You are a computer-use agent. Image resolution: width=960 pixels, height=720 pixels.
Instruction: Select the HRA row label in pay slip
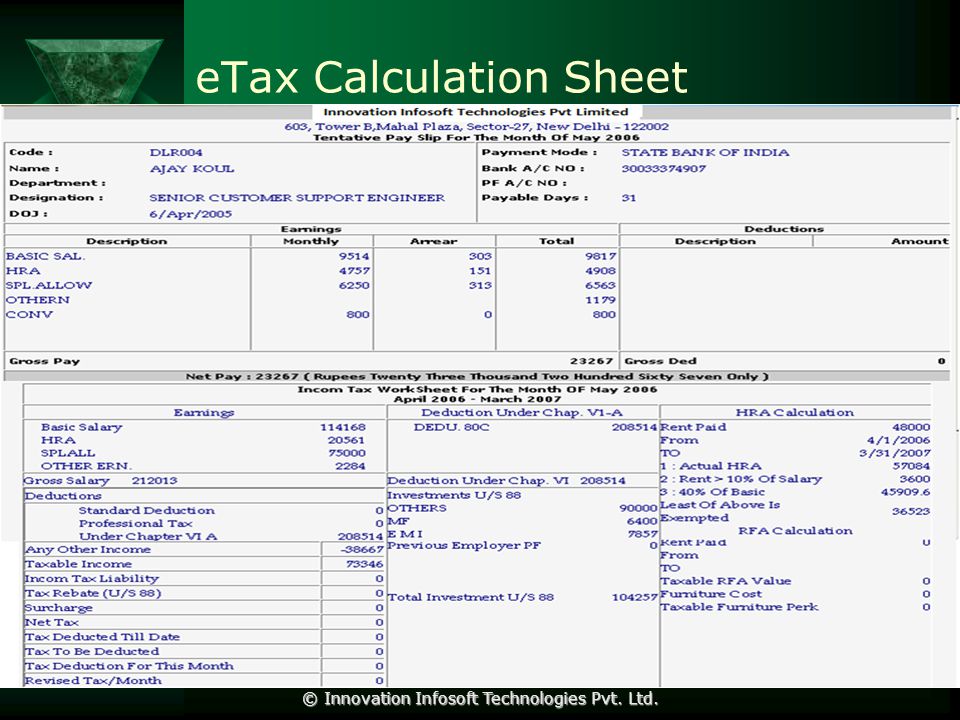(23, 271)
